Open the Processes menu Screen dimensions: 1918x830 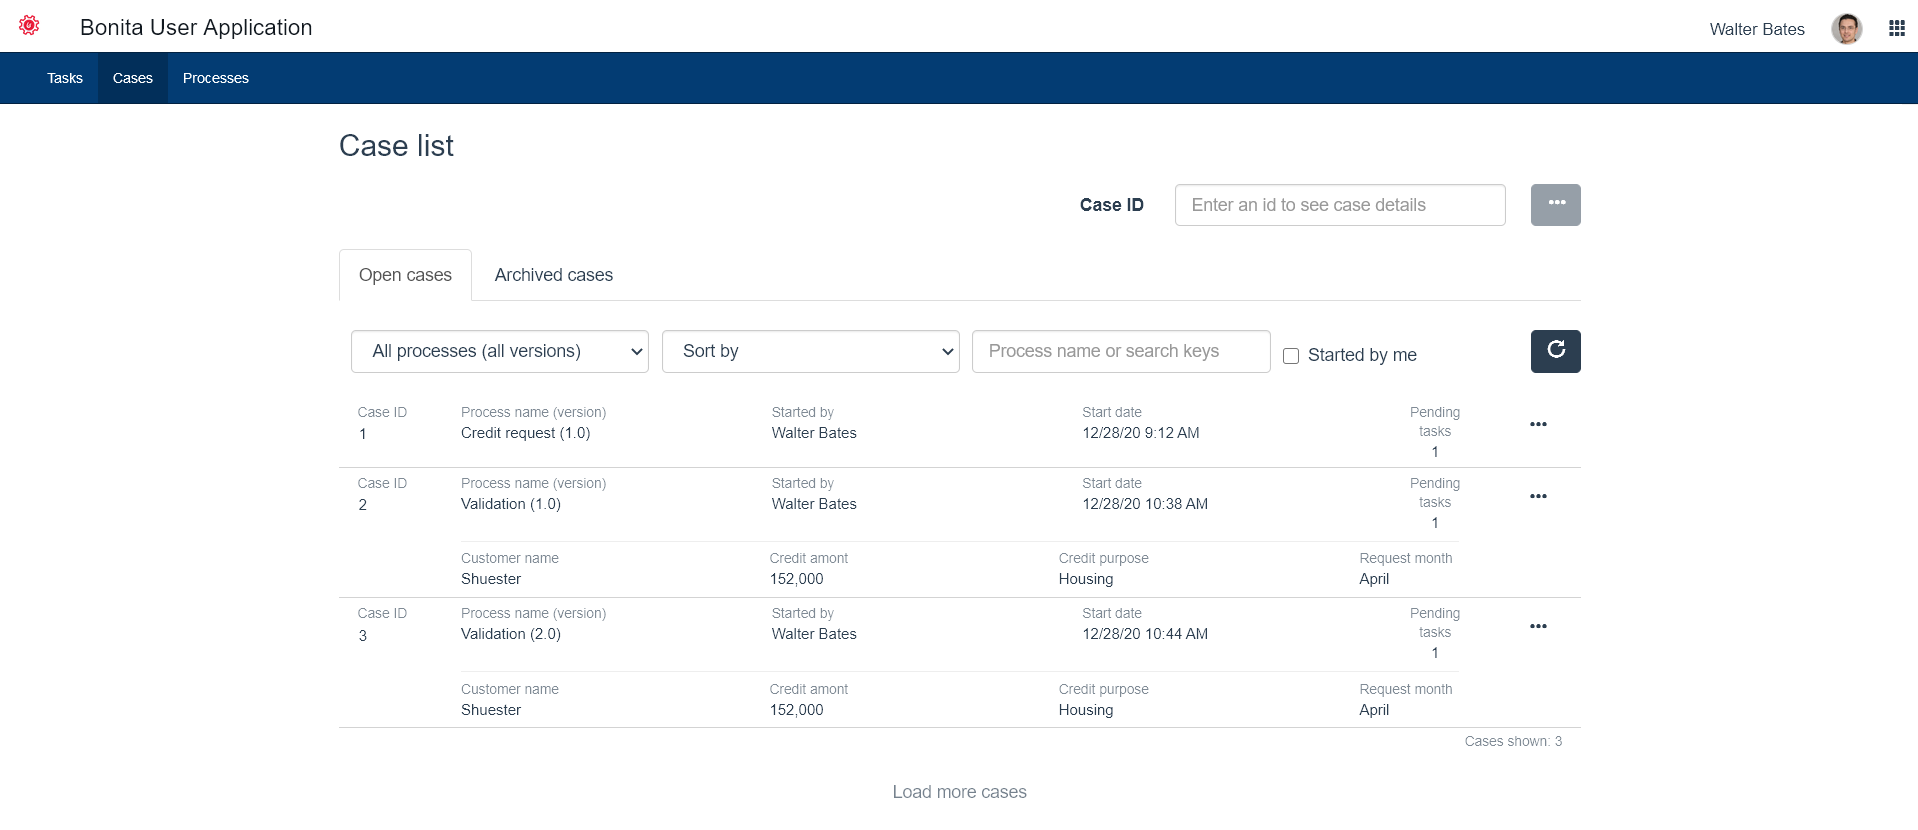(x=215, y=78)
